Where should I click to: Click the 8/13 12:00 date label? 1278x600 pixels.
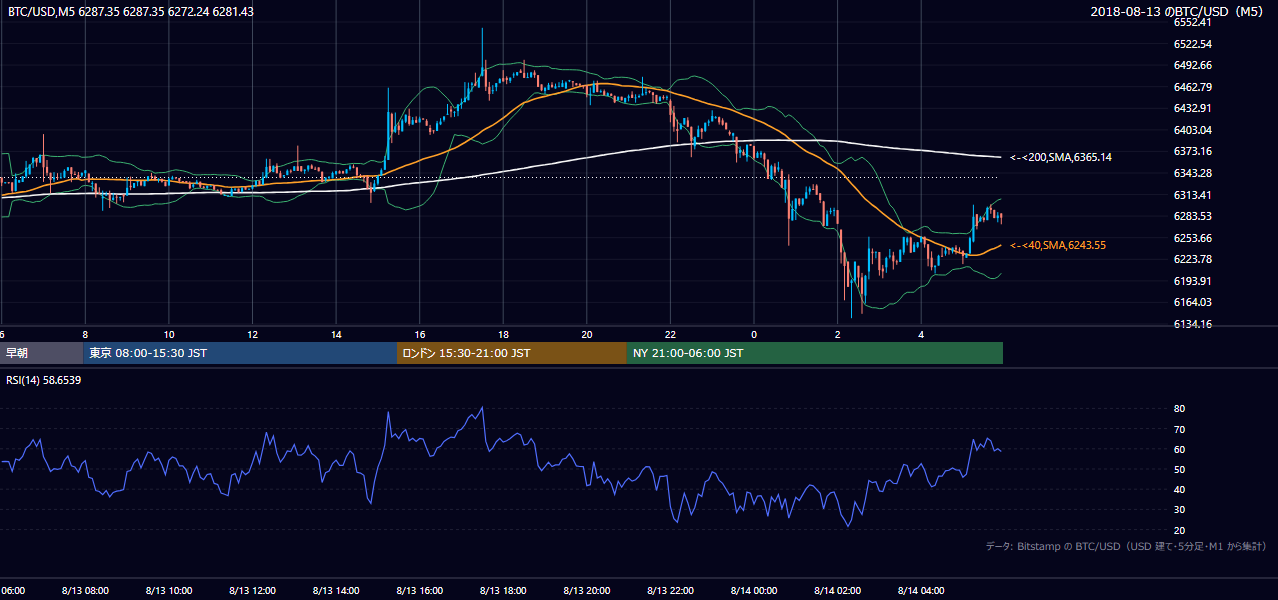click(x=252, y=590)
